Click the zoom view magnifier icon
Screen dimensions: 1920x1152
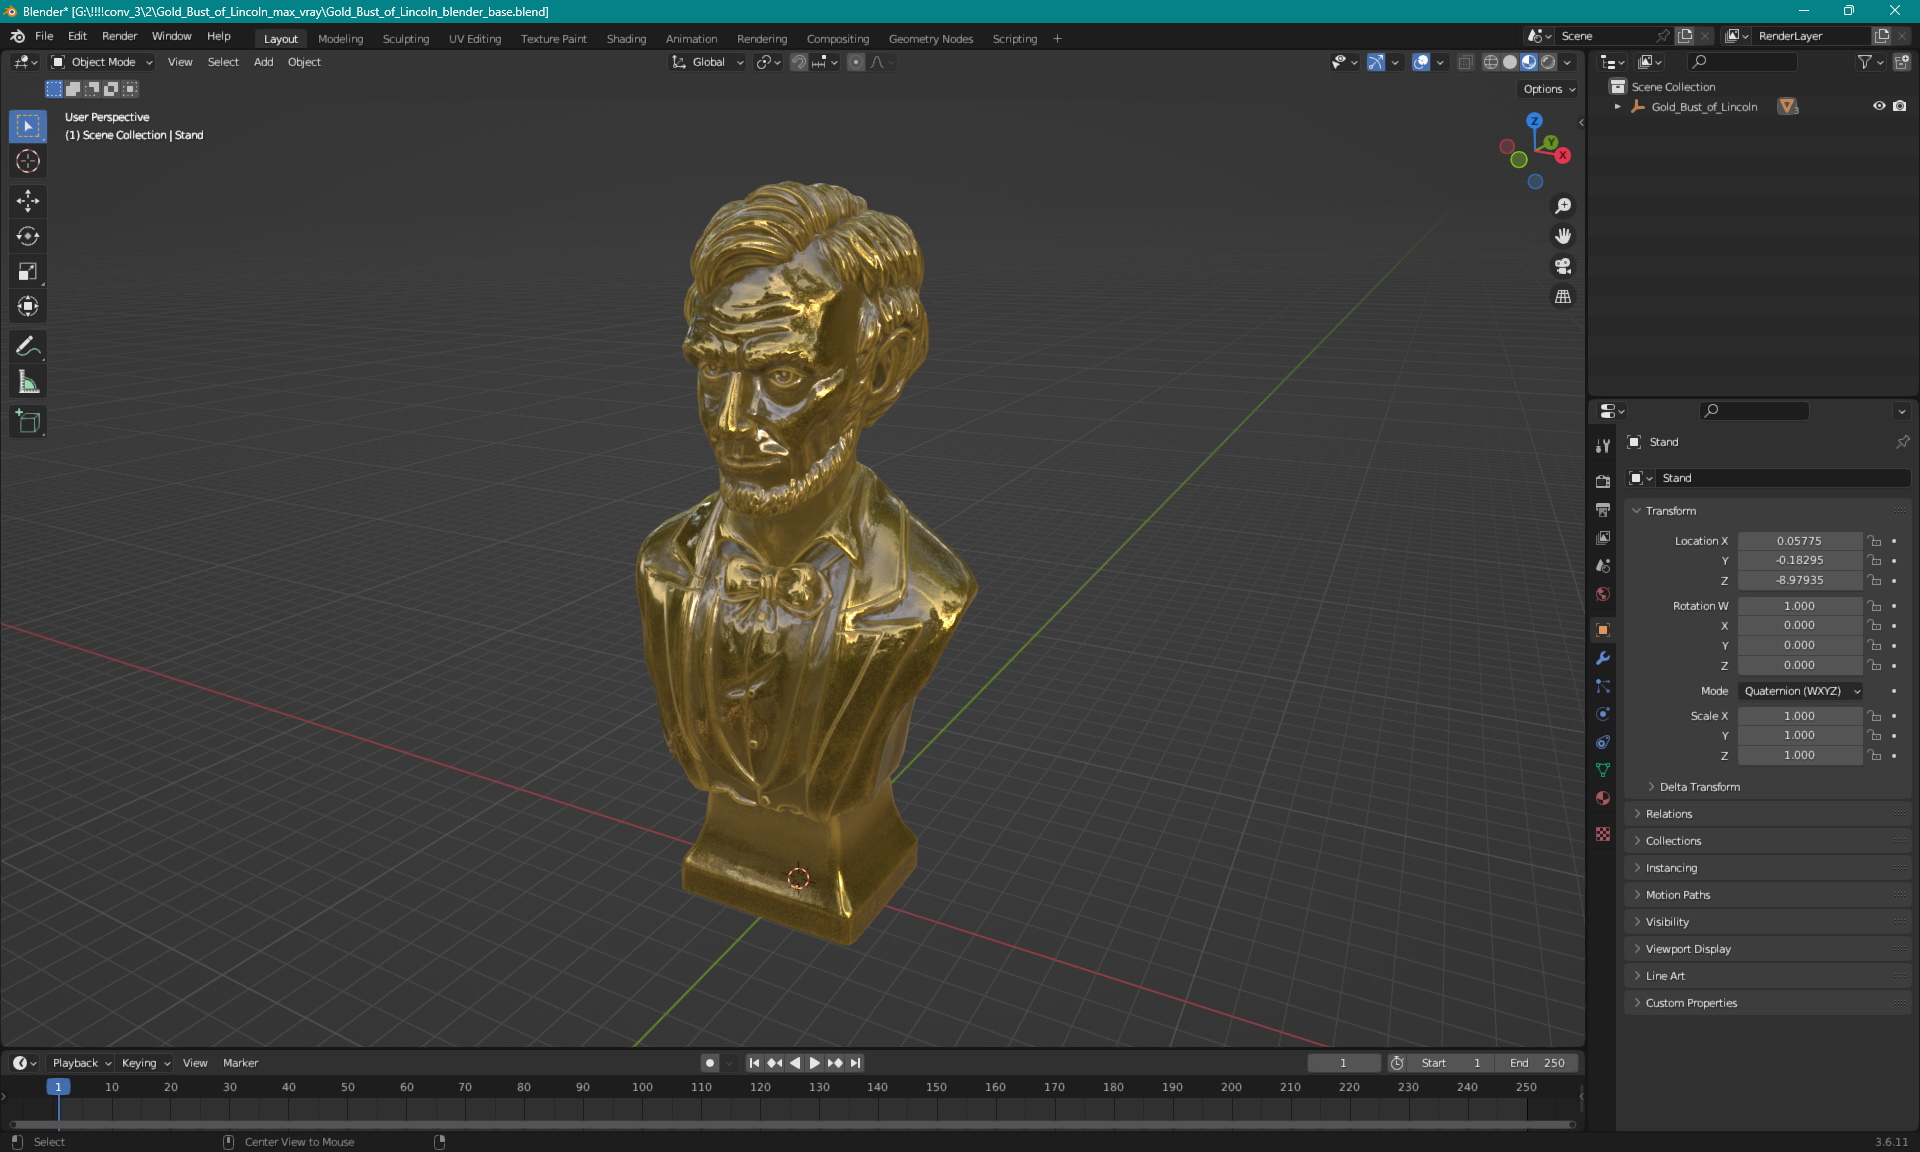click(x=1563, y=206)
